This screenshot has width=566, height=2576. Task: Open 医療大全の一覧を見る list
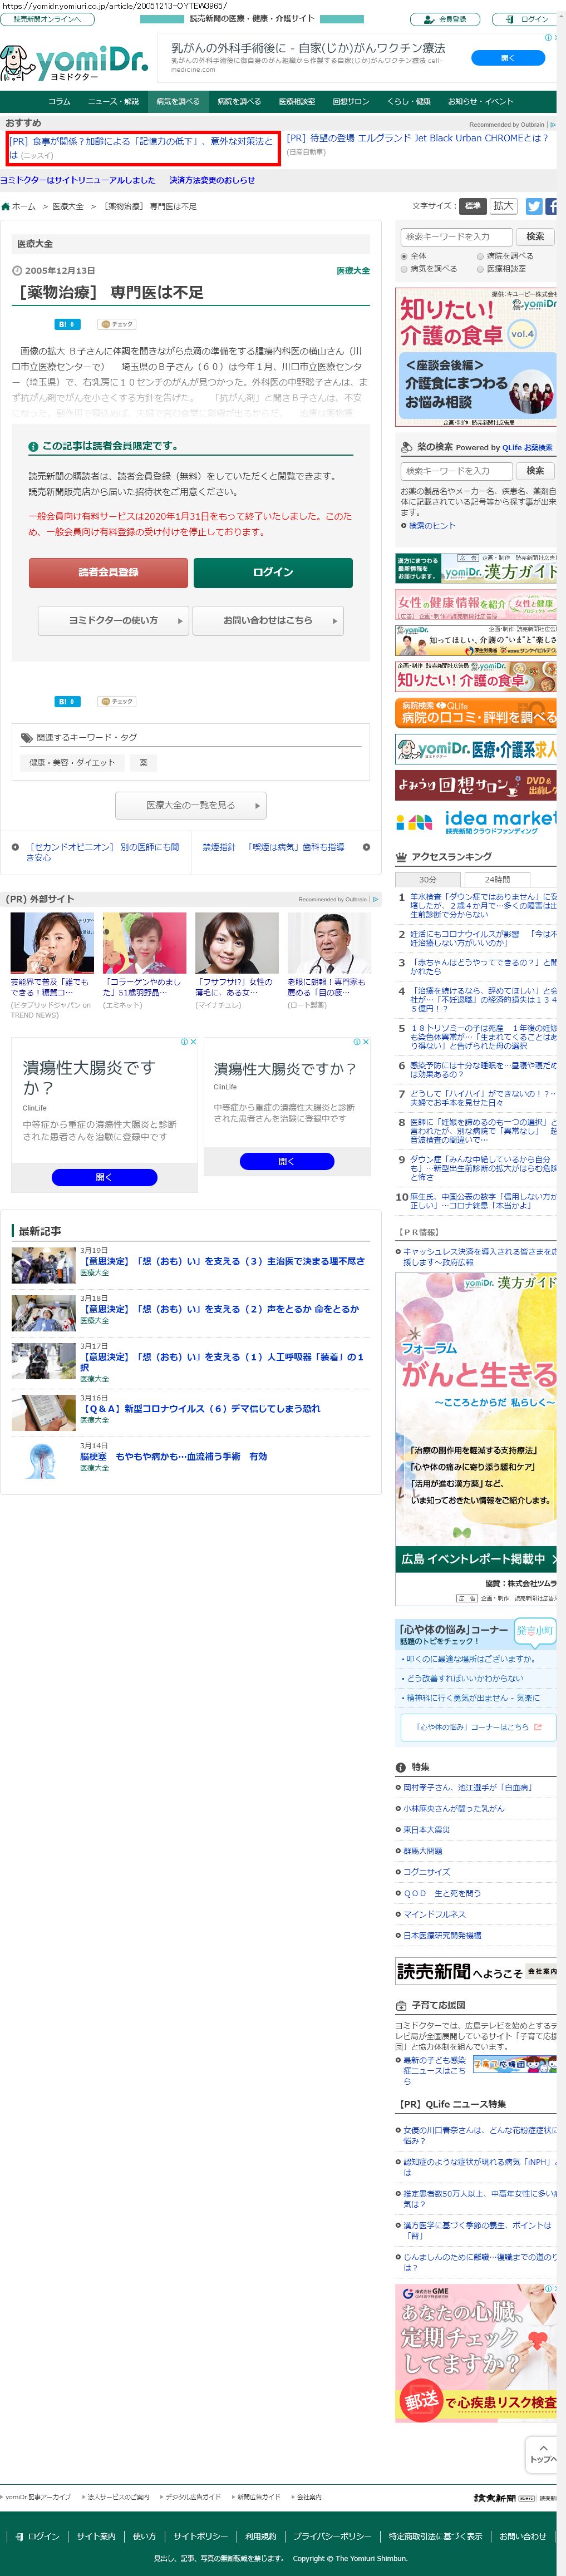click(191, 805)
